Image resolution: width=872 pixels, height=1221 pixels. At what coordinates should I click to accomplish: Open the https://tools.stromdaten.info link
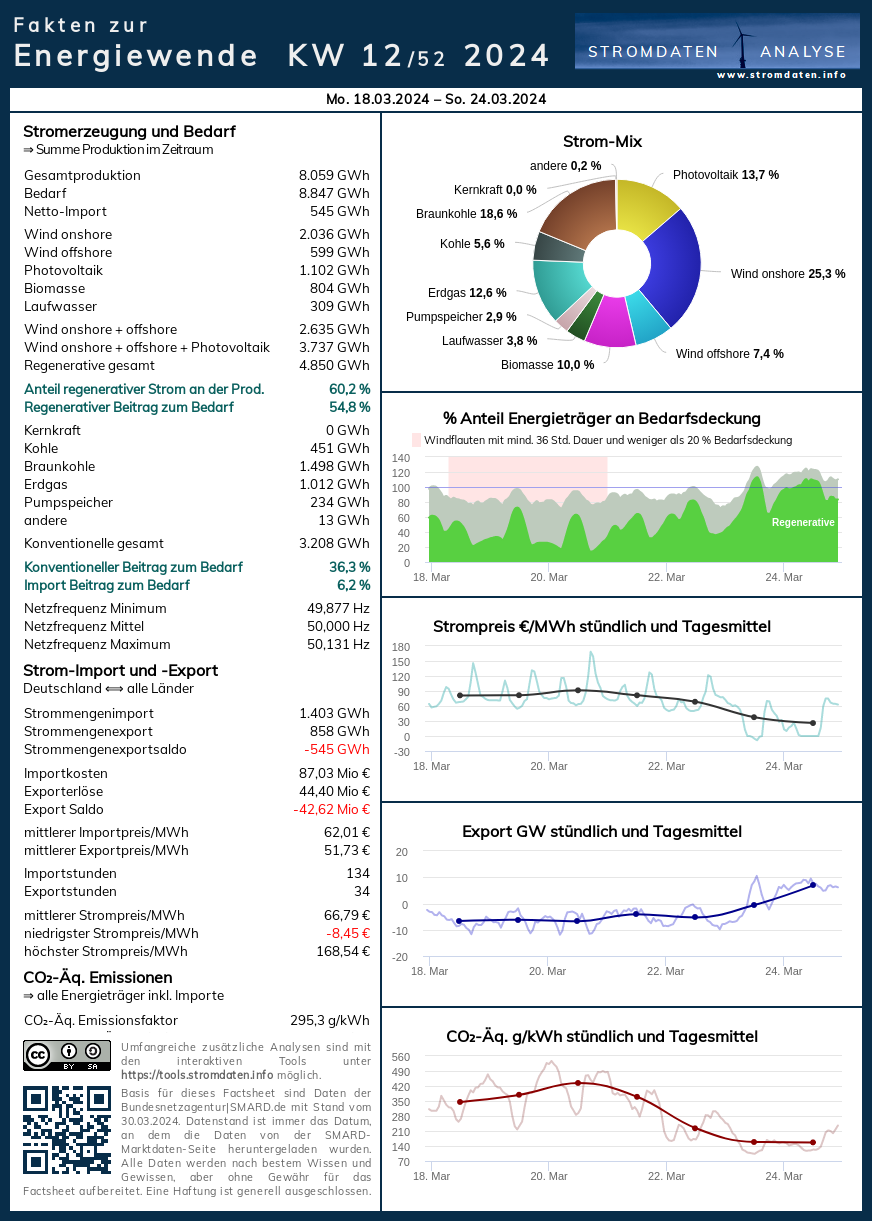click(x=197, y=1074)
